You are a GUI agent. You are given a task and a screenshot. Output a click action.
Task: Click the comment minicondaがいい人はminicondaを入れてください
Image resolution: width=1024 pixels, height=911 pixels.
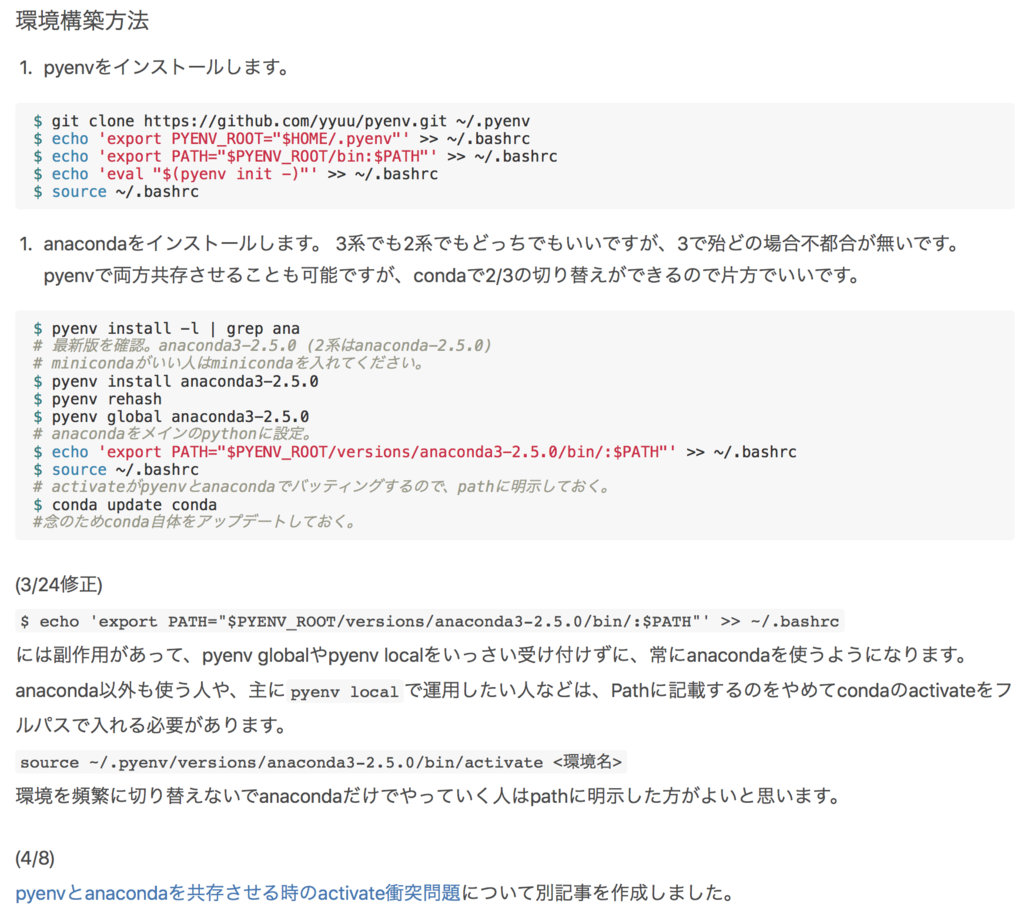tap(229, 363)
